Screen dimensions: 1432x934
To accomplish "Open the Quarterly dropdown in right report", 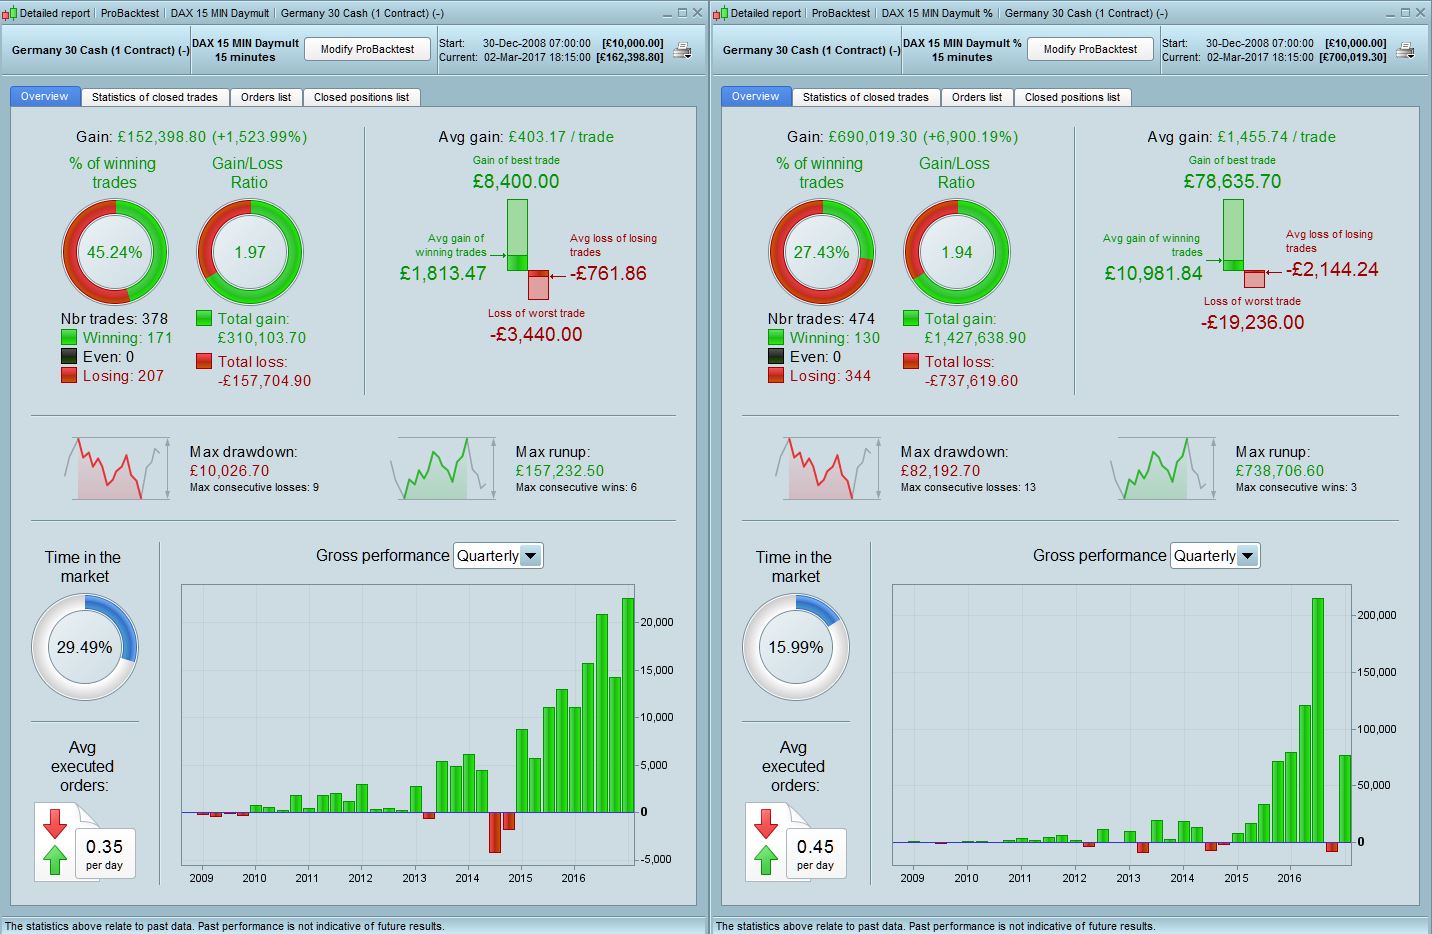I will [x=1215, y=556].
